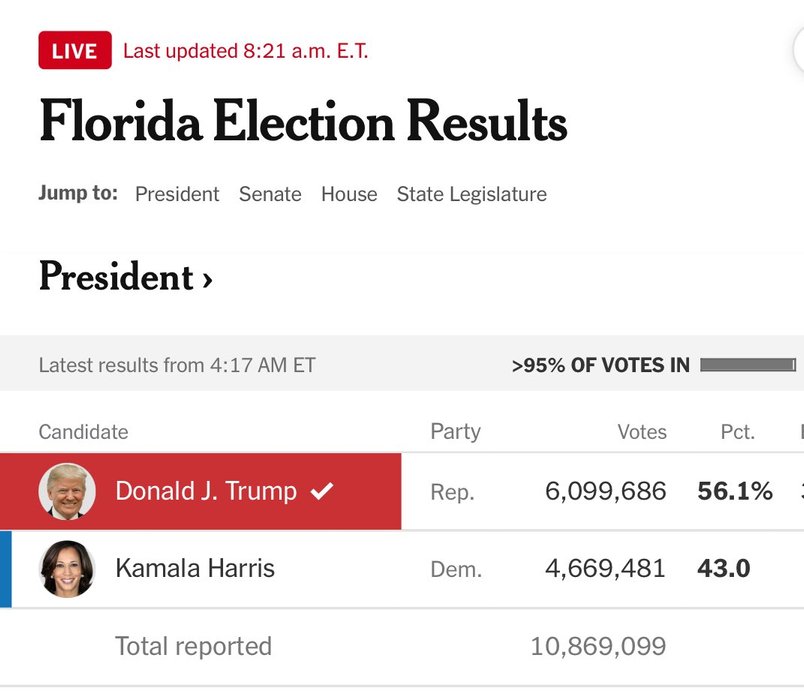This screenshot has height=700, width=804.
Task: Click the blue Democratic color bar
Action: pos(6,569)
